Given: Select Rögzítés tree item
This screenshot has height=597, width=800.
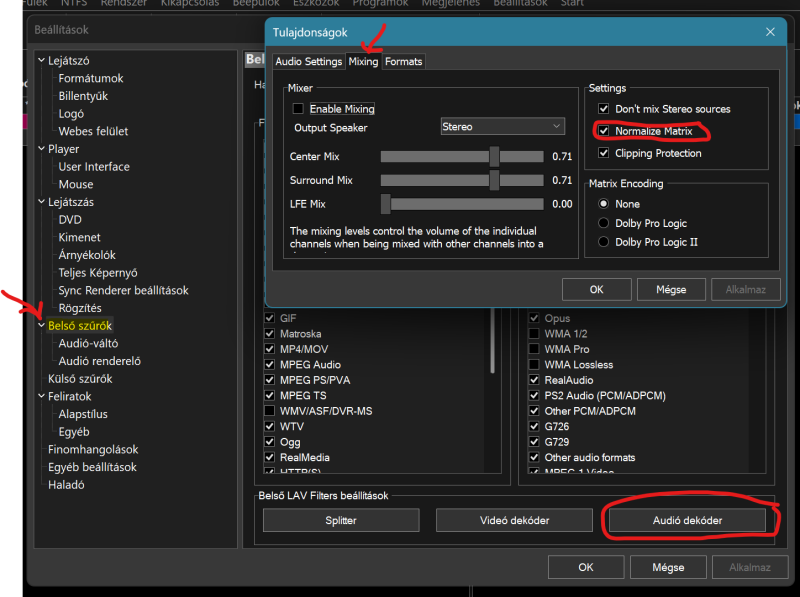Looking at the screenshot, I should 80,308.
